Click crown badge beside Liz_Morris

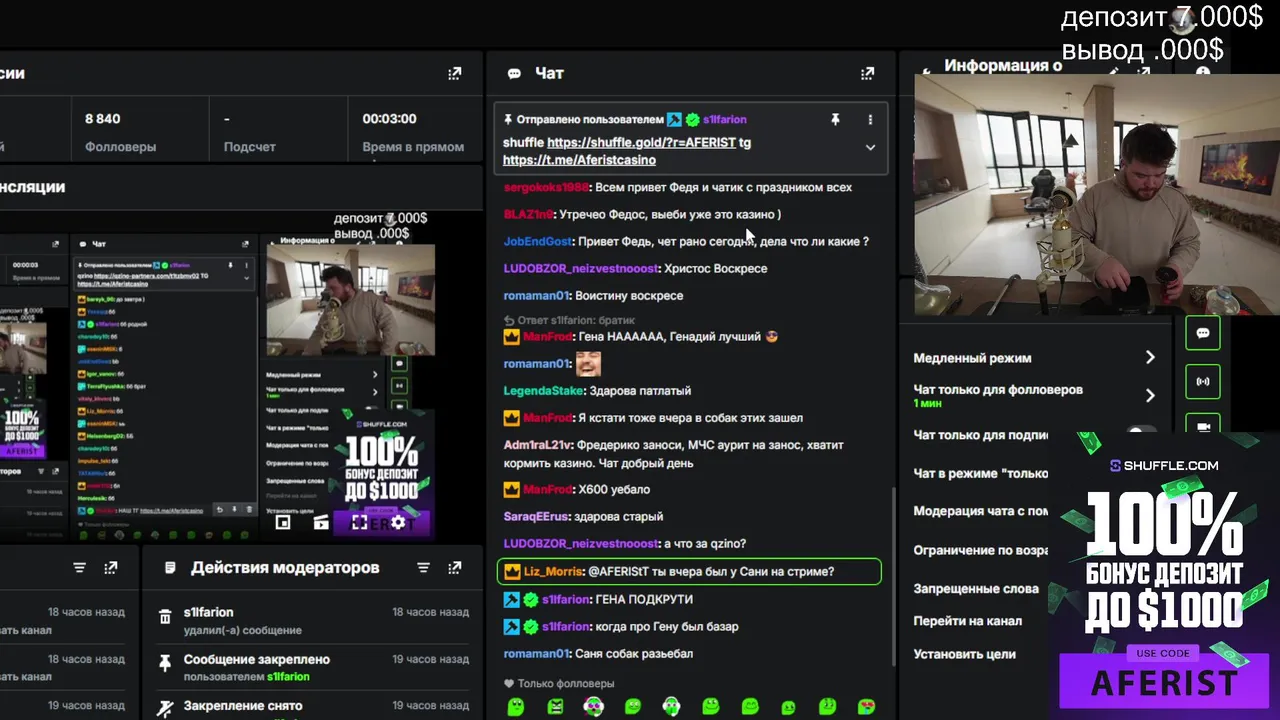coord(511,572)
